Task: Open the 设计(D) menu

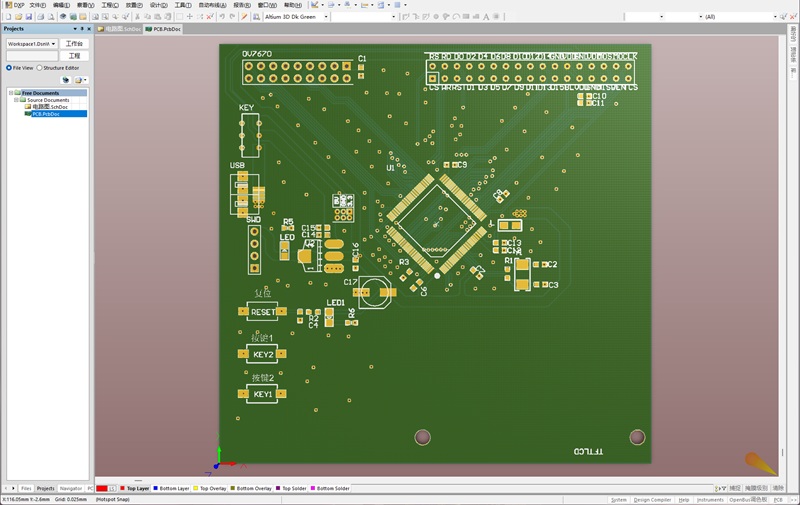Action: 159,5
